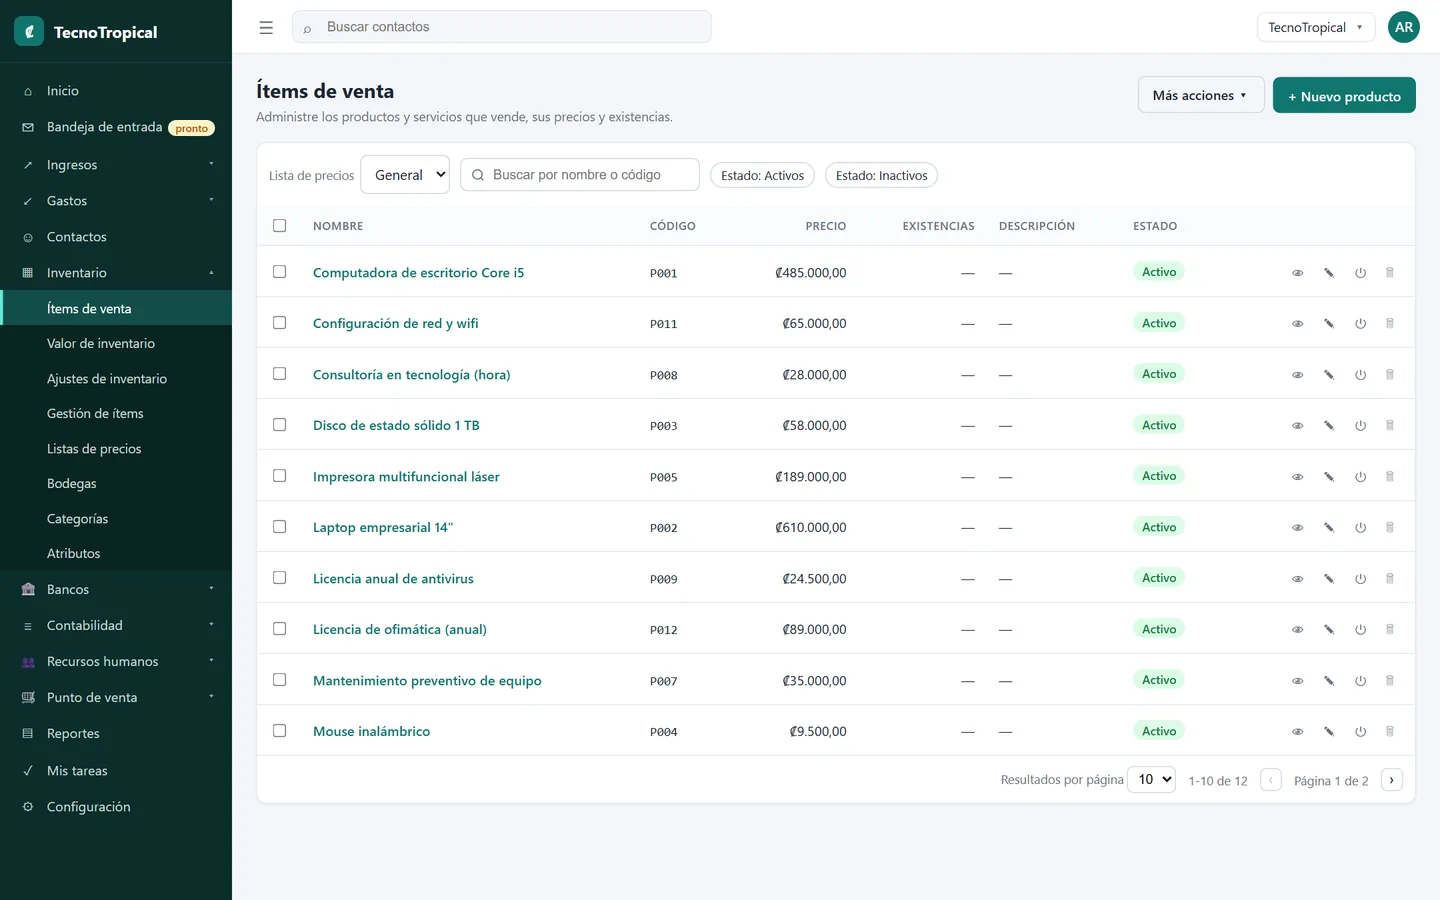
Task: Delete the Mouse inalámbrico item
Action: pos(1389,731)
